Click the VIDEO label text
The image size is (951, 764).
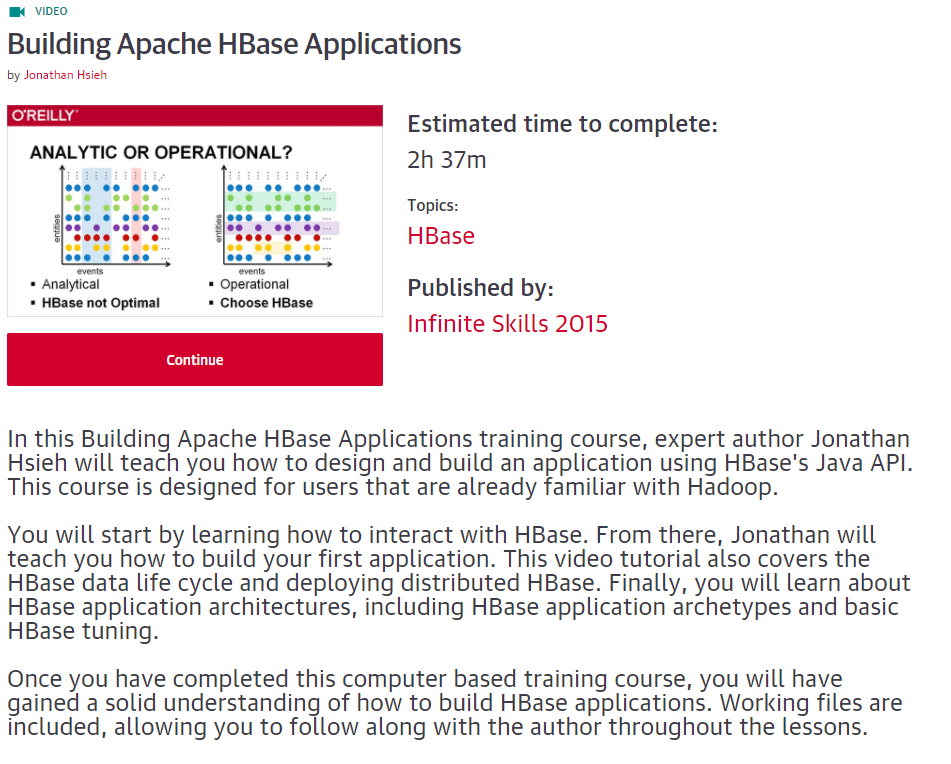pyautogui.click(x=51, y=12)
